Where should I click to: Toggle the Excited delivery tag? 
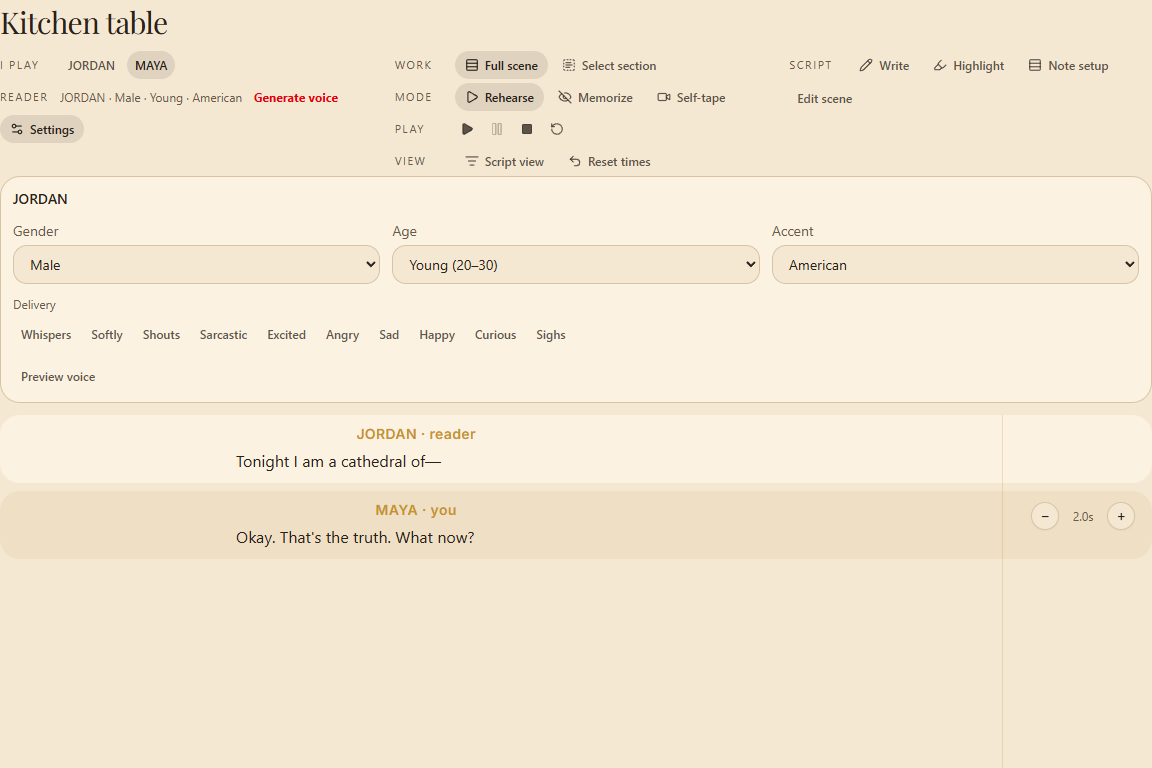click(x=287, y=335)
